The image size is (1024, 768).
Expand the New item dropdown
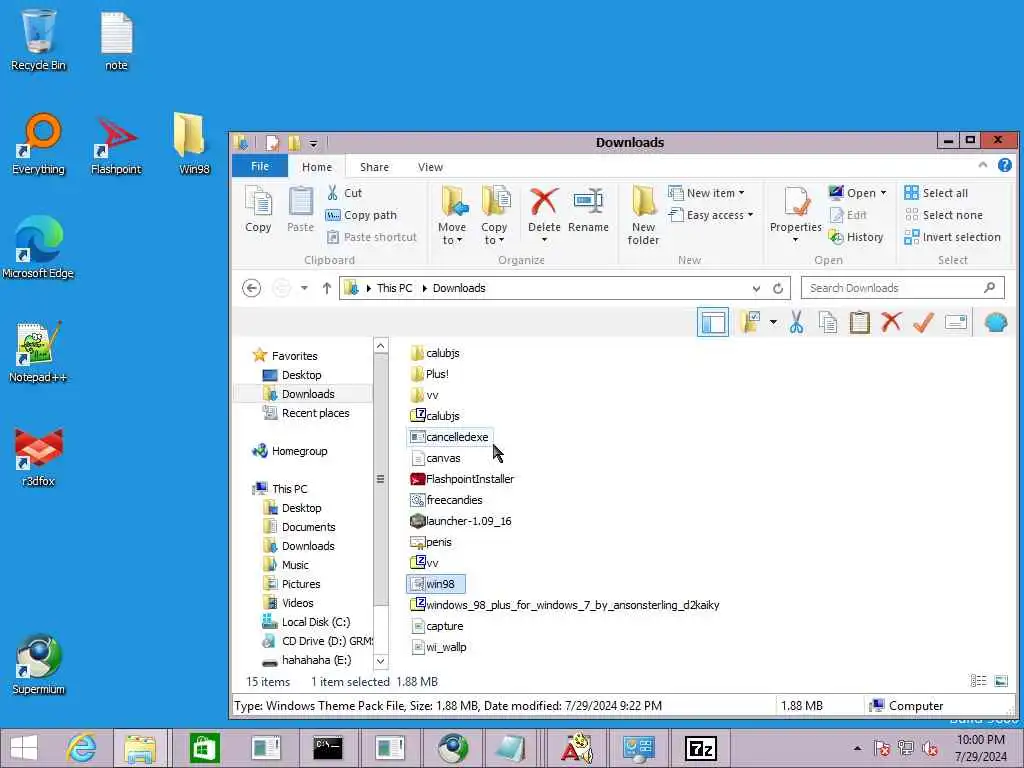(707, 193)
